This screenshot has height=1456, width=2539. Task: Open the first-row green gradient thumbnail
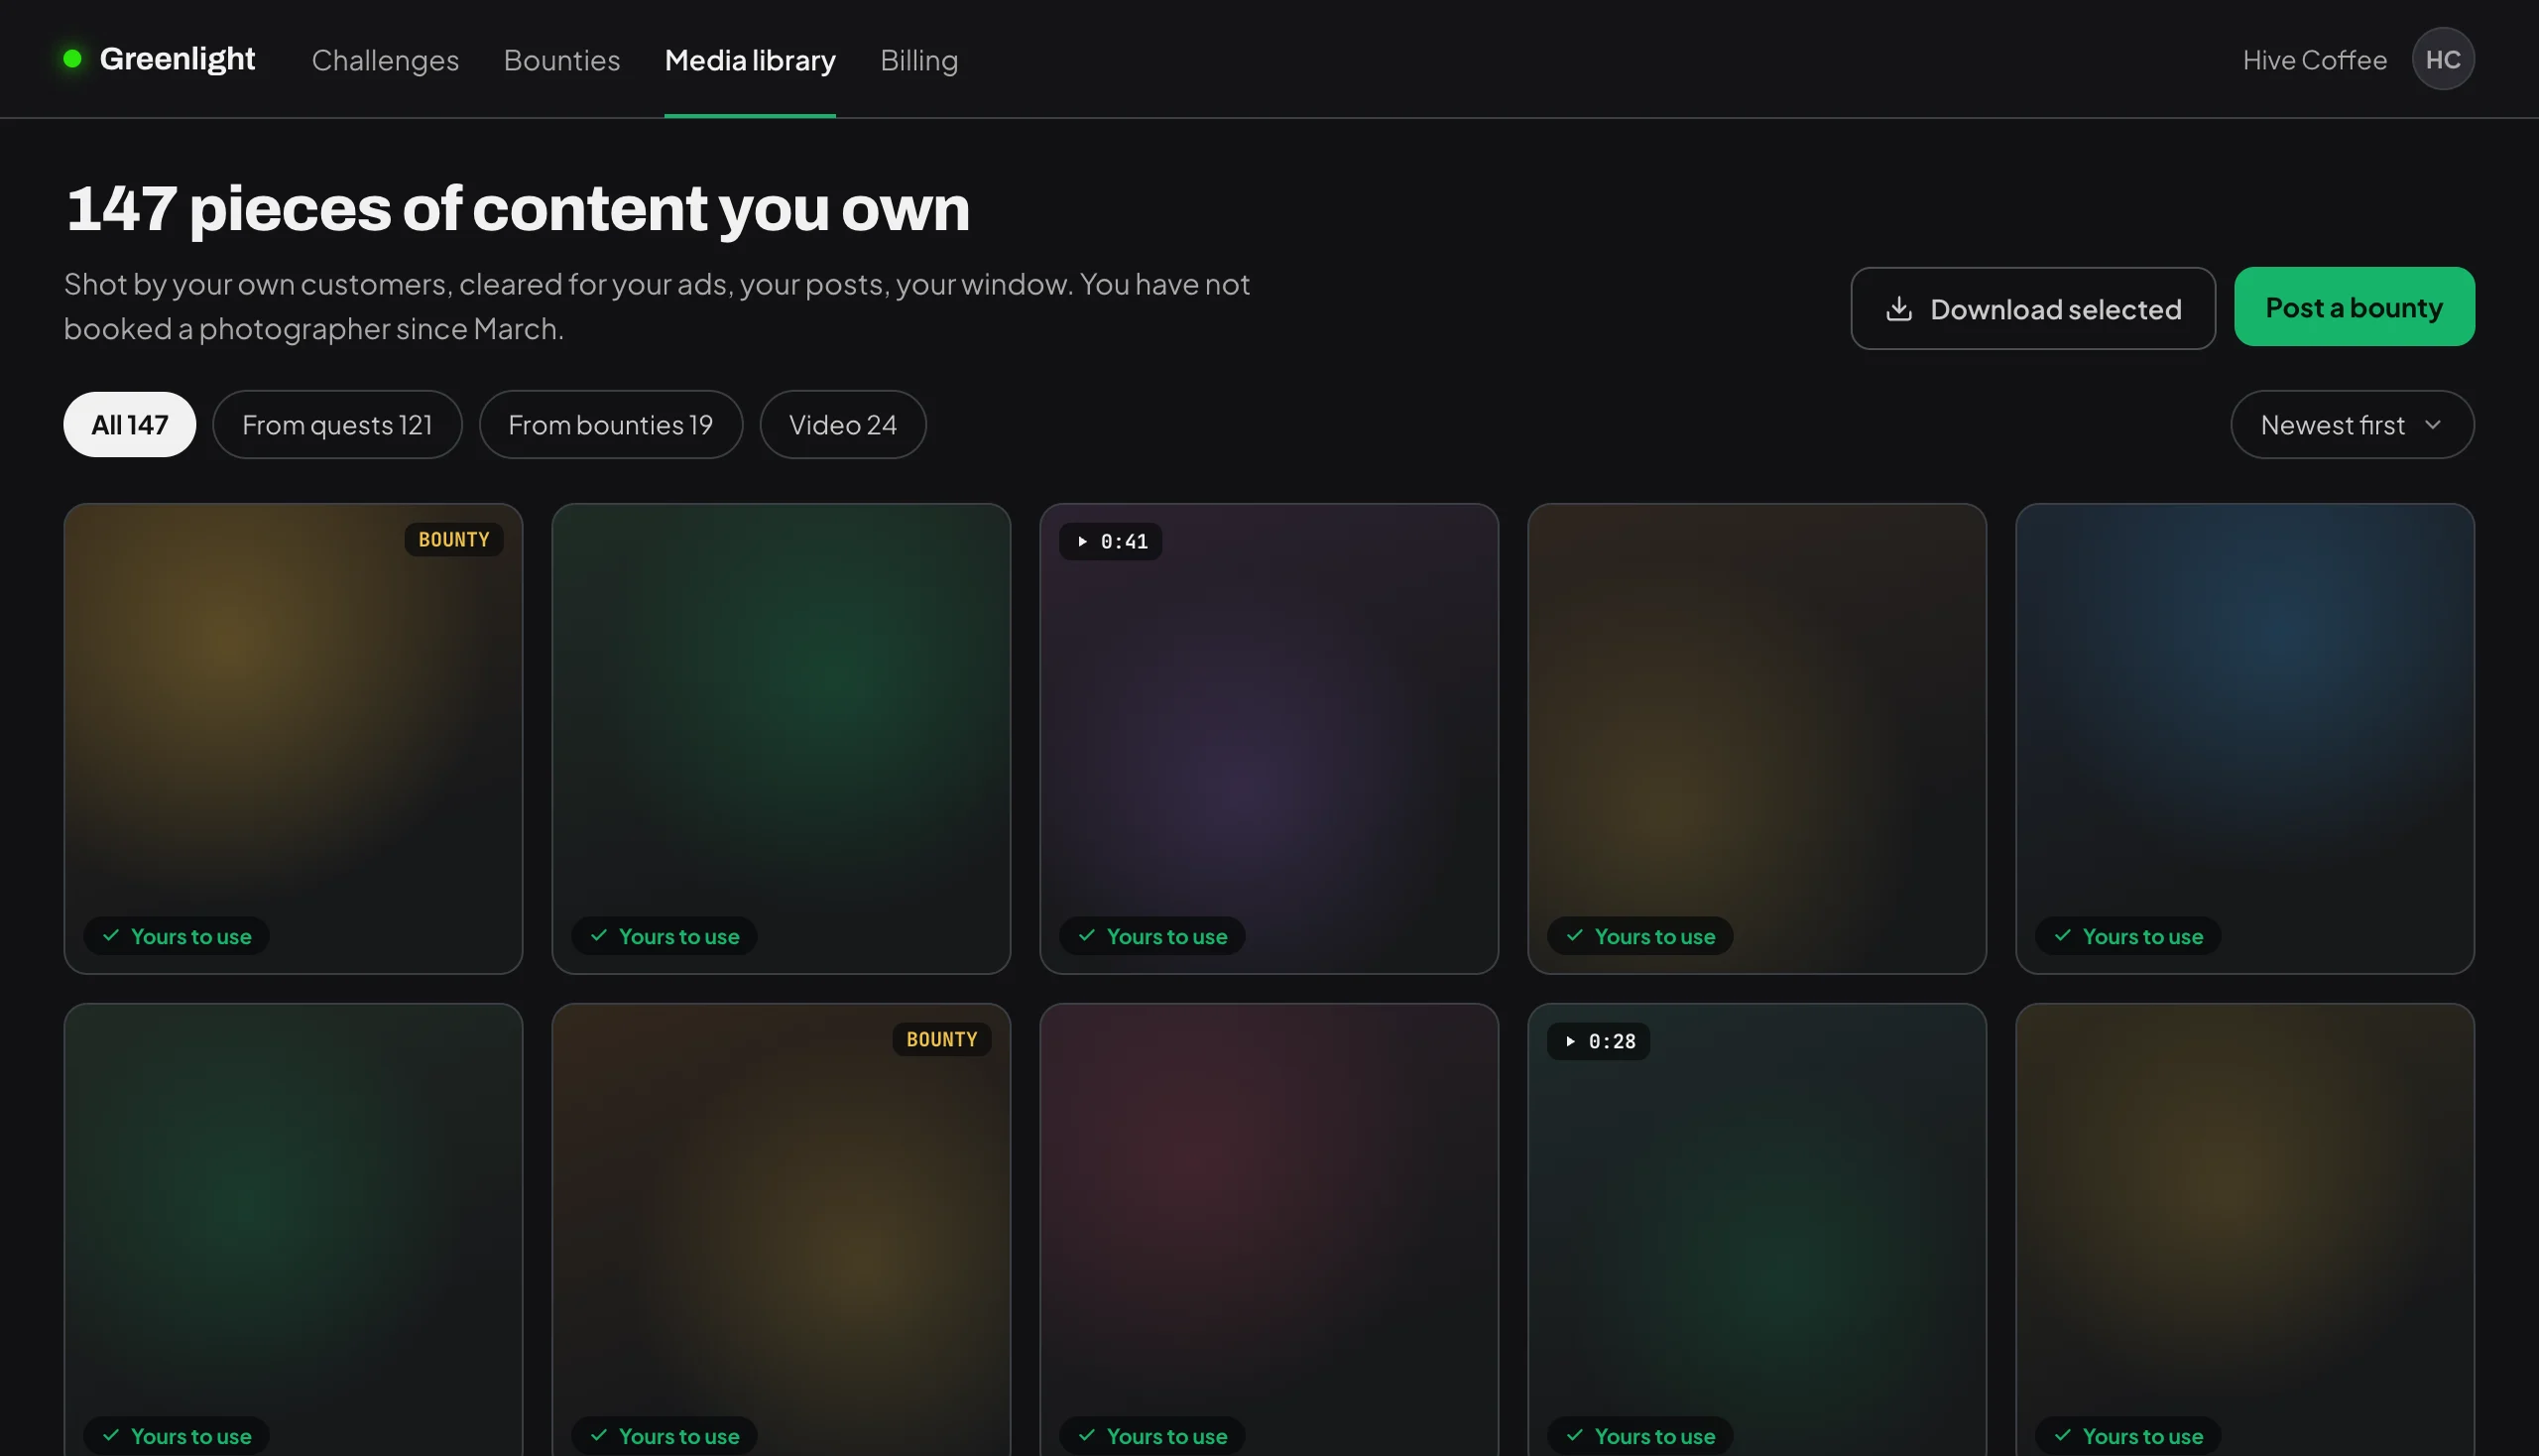pos(781,739)
